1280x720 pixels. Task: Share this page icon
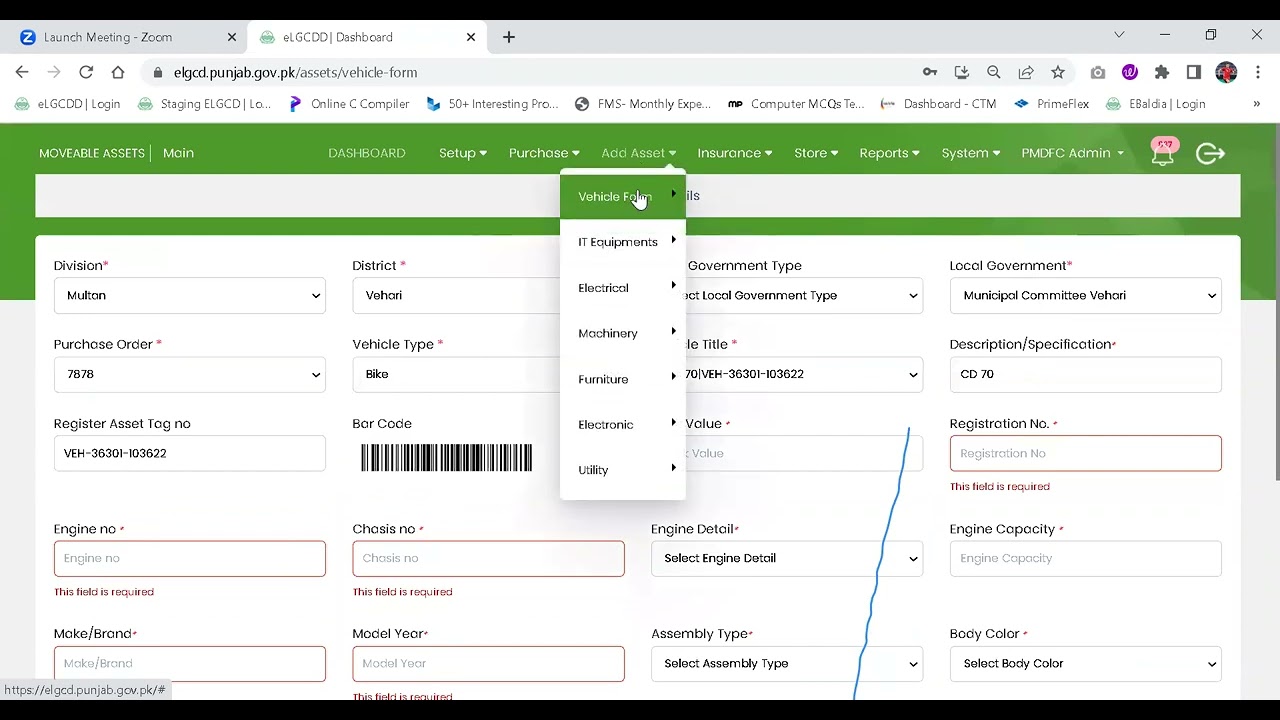[x=1026, y=72]
